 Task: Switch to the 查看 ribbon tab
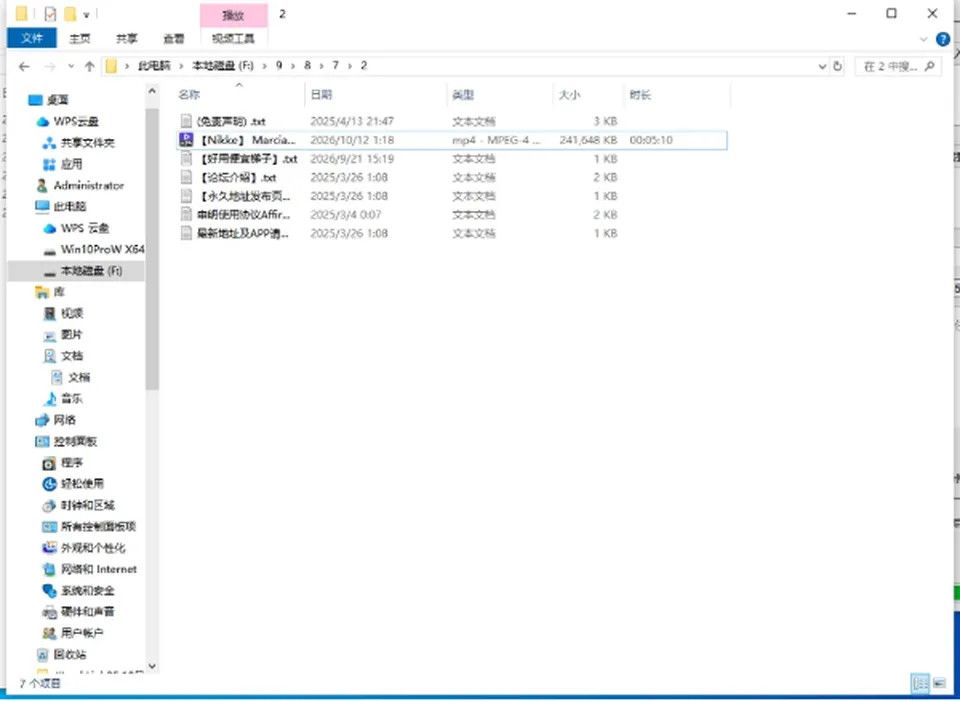[174, 39]
